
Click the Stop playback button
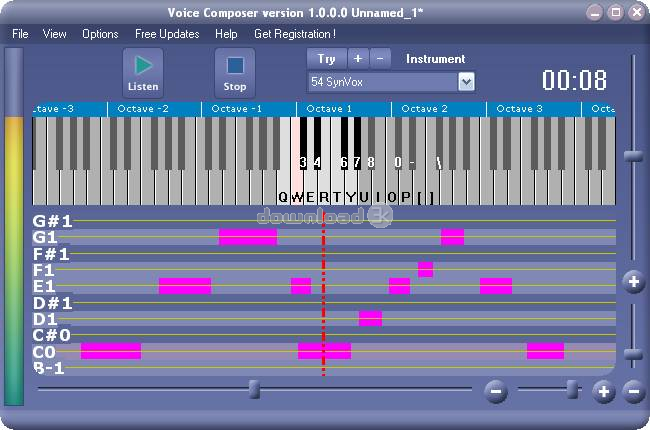235,73
